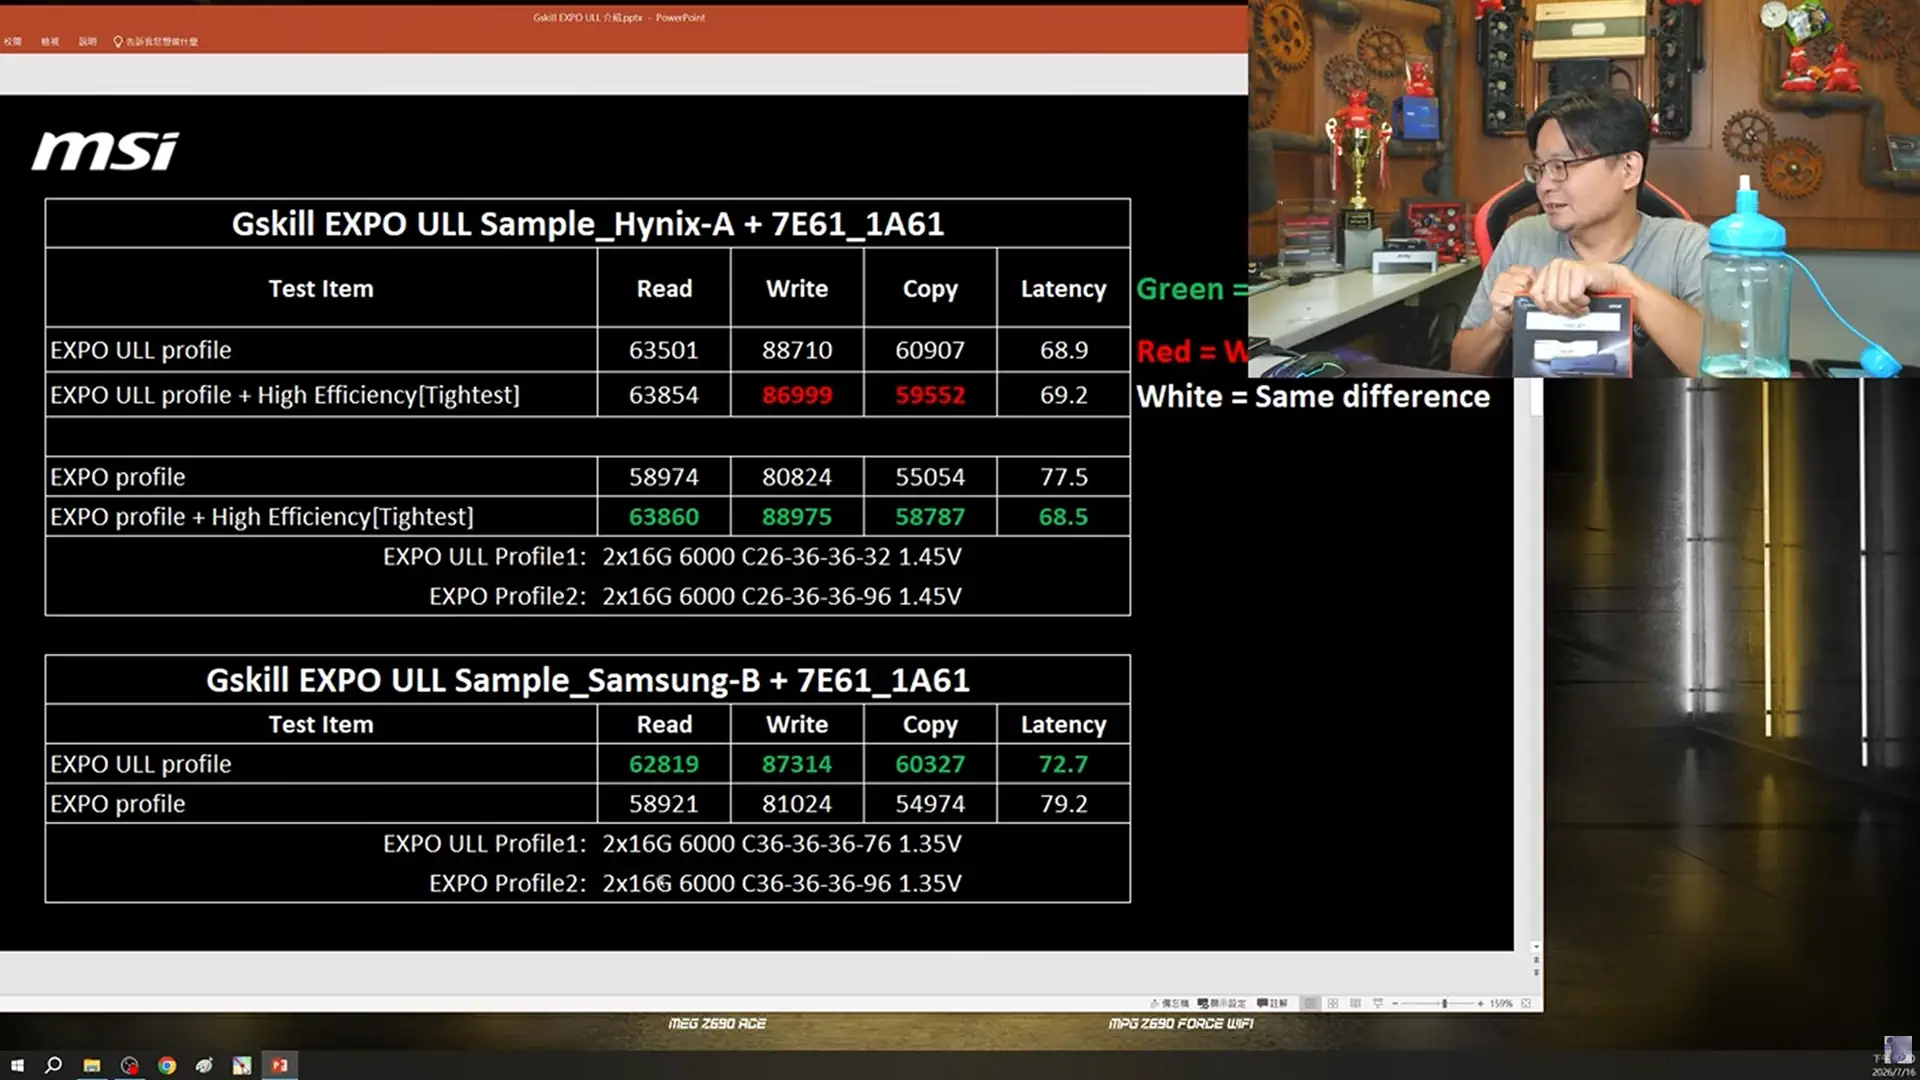Open the paint palette app in taskbar
1920x1080 pixels.
coord(204,1065)
